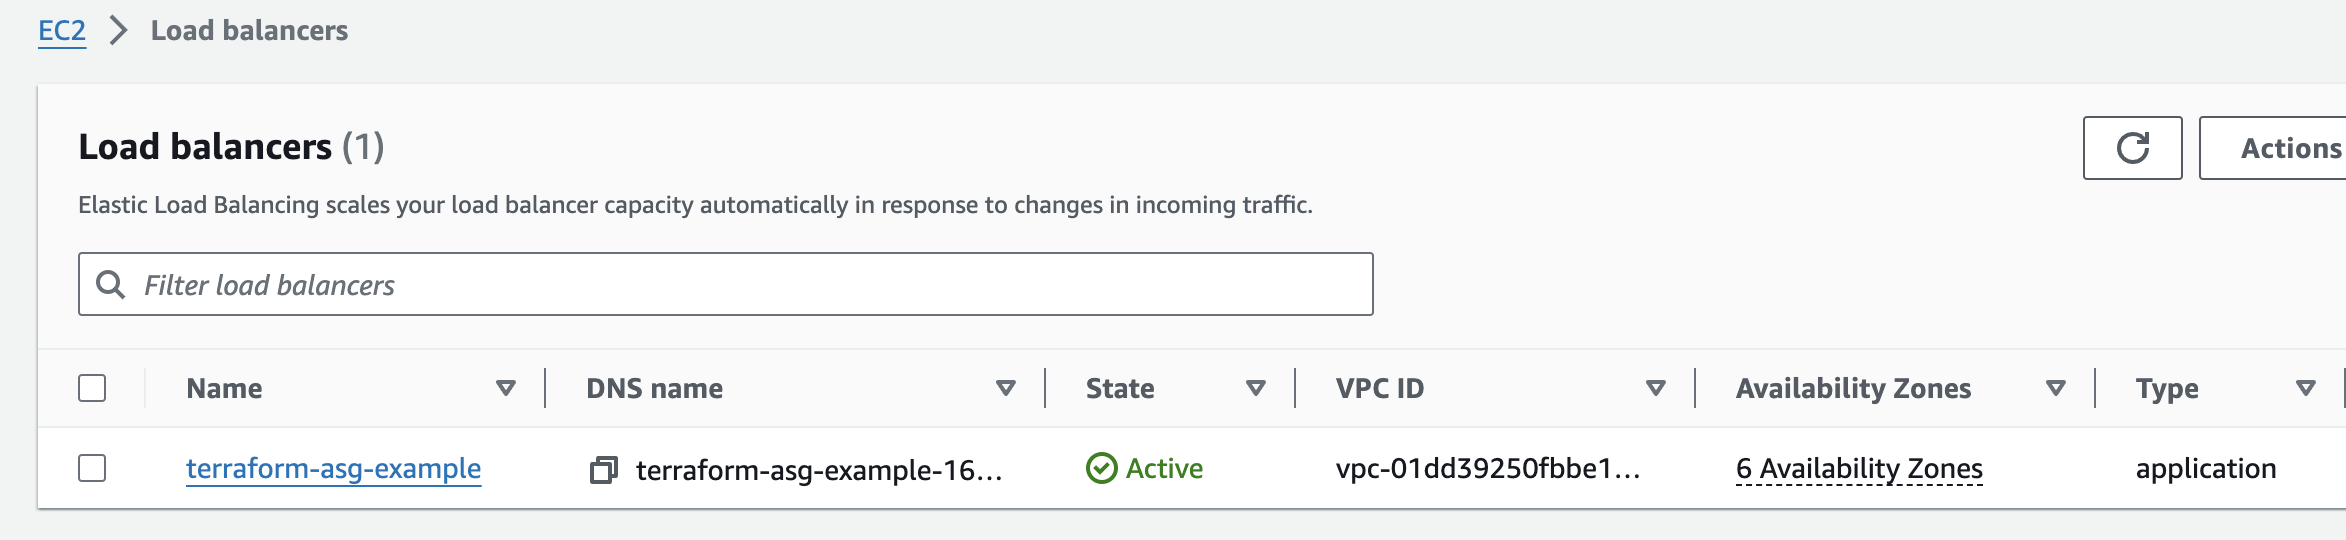
Task: Open the terraform-asg-example load balancer
Action: click(x=333, y=468)
